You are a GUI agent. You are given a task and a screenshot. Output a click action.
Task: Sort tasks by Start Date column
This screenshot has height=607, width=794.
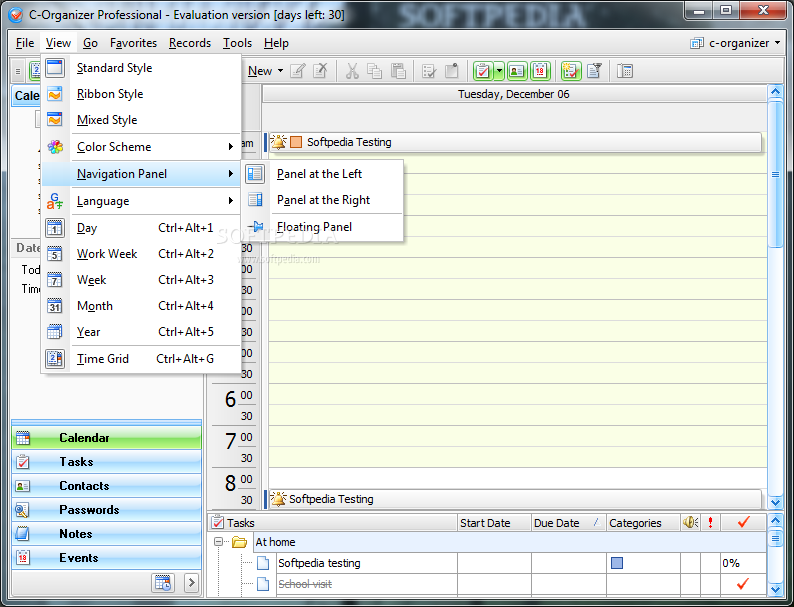pos(494,523)
